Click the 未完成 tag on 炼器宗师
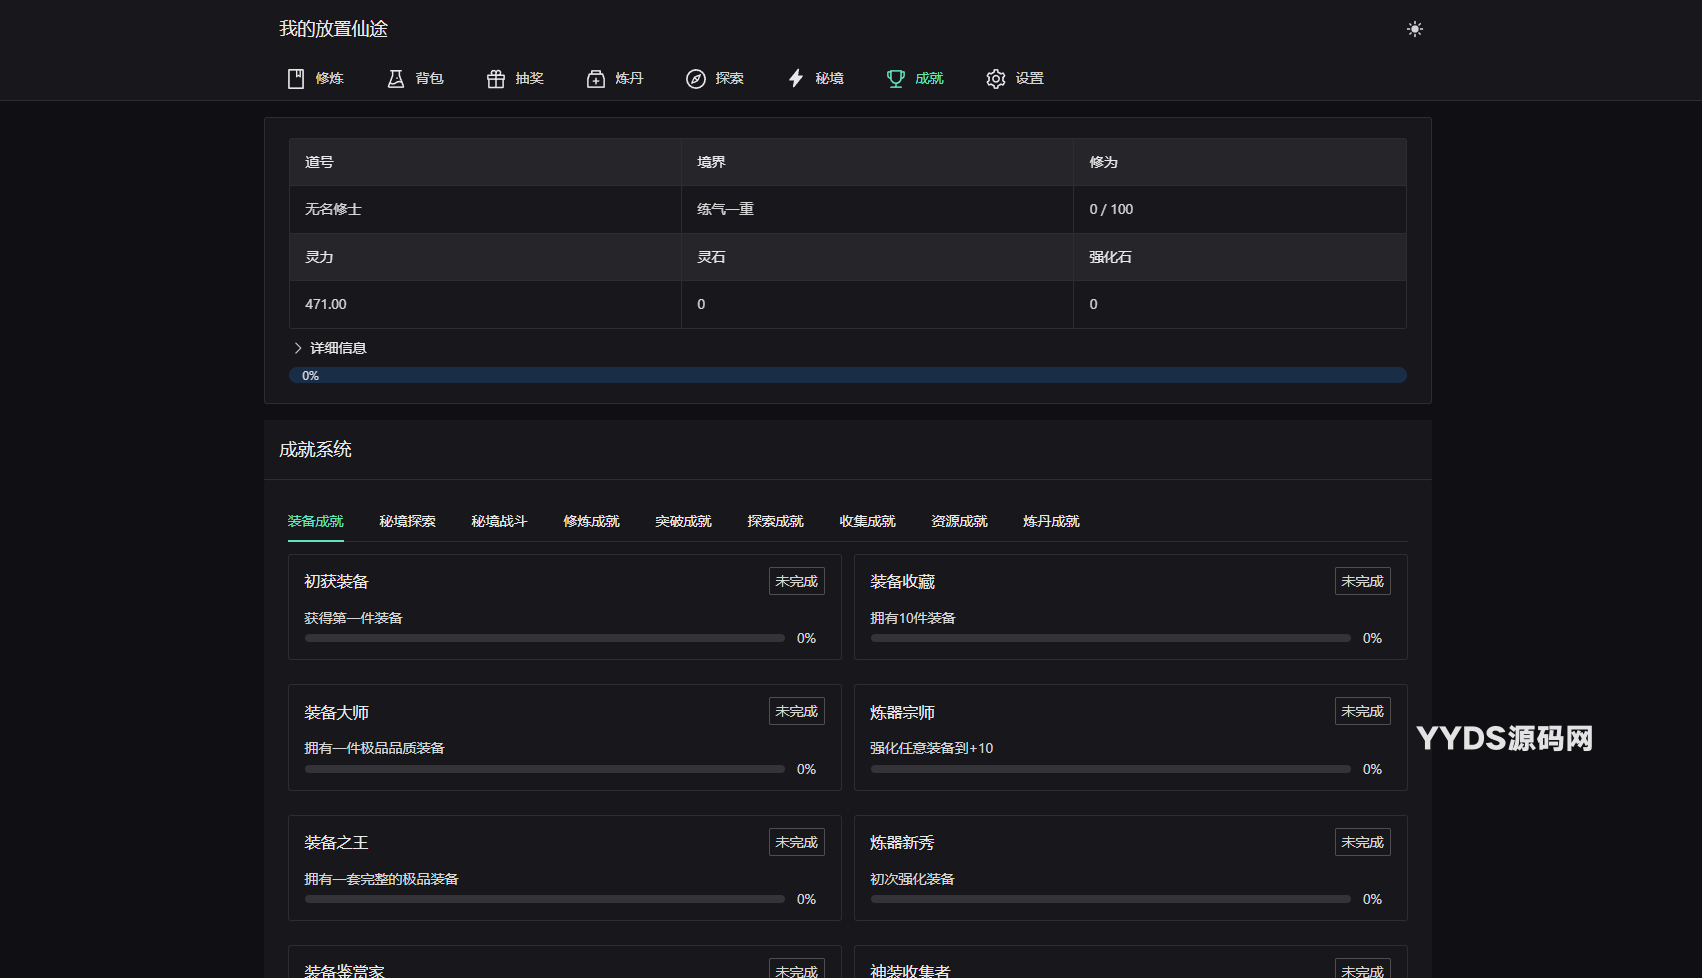Image resolution: width=1702 pixels, height=978 pixels. coord(1362,711)
